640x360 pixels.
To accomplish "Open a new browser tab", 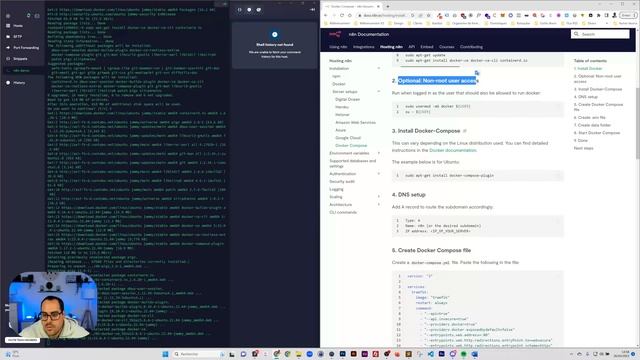I will 388,6.
